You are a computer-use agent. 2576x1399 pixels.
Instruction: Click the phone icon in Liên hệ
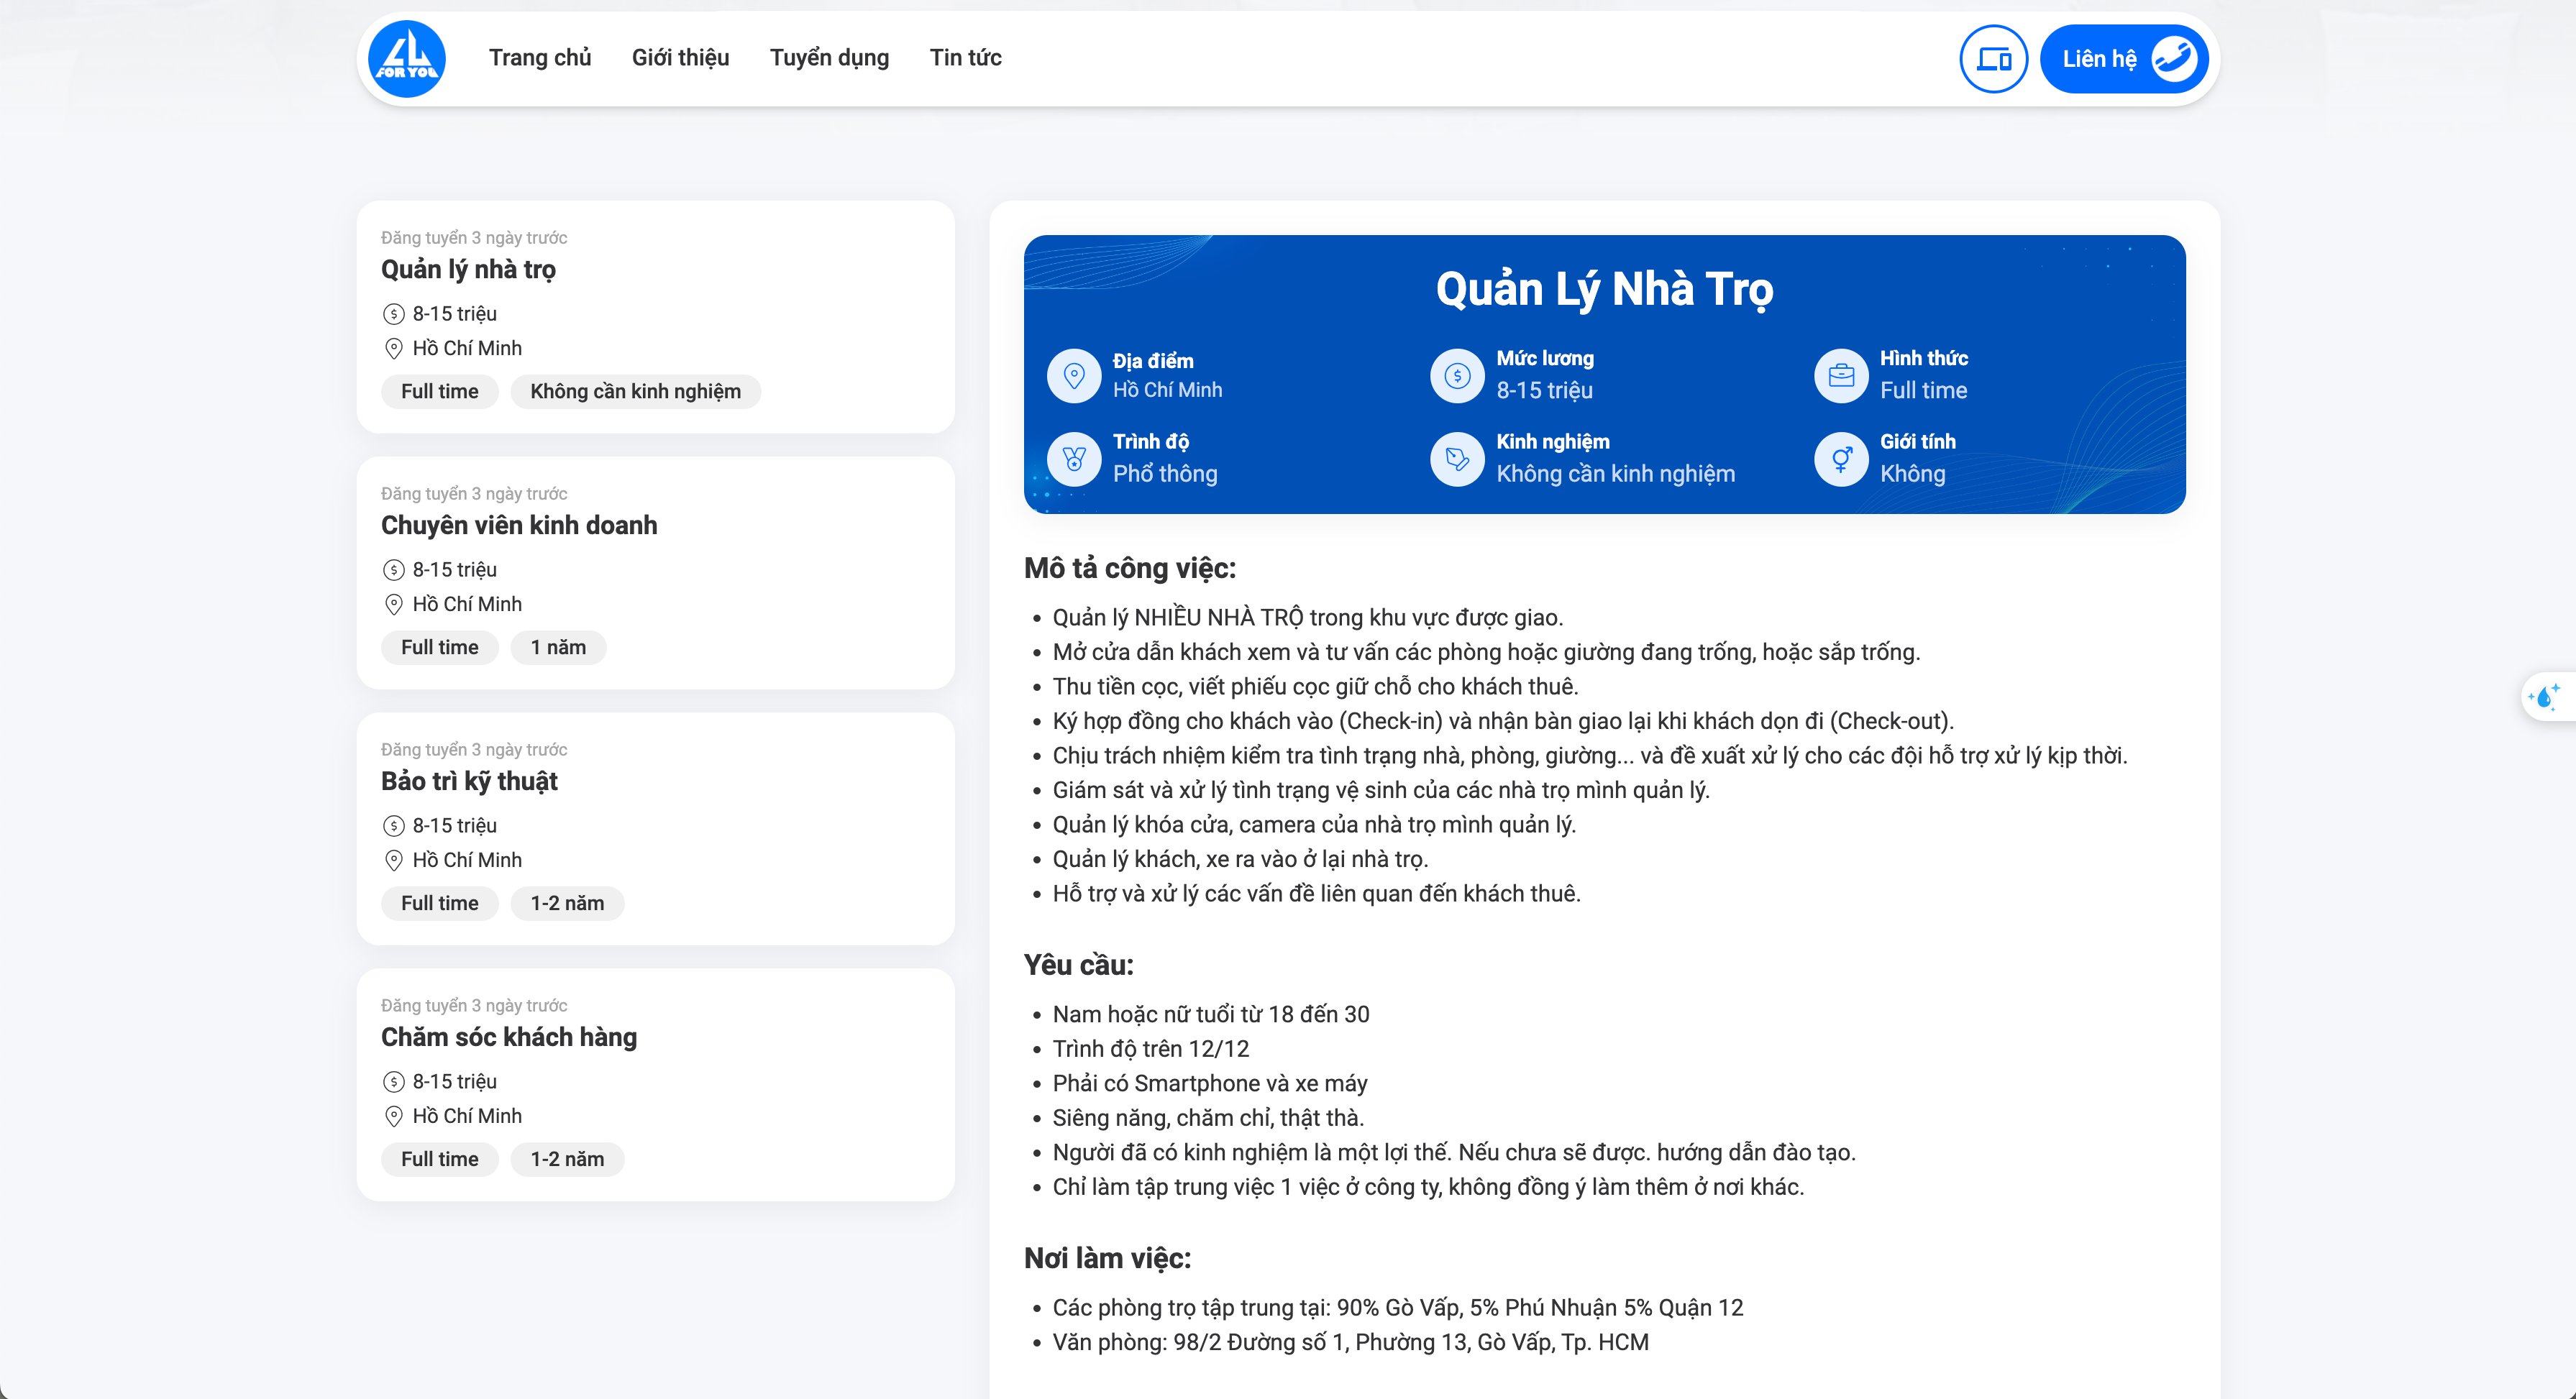point(2173,59)
